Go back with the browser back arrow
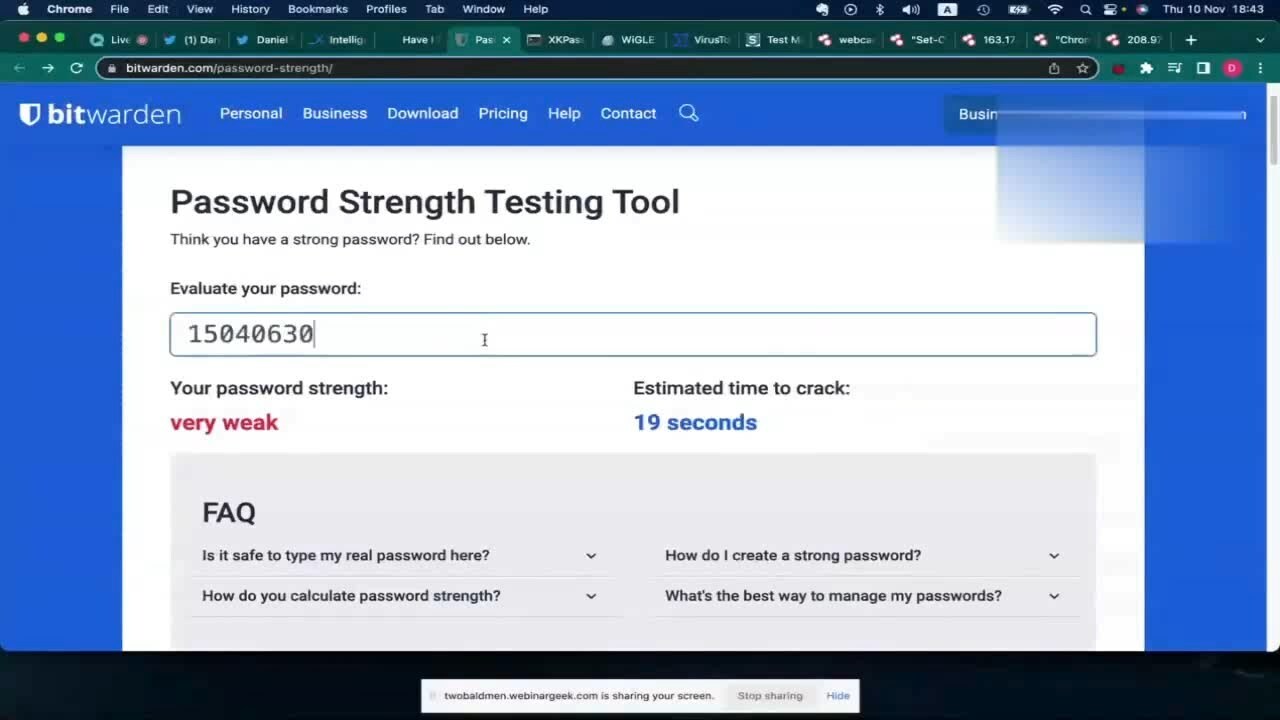Screen dimensions: 1280x720 pos(19,68)
